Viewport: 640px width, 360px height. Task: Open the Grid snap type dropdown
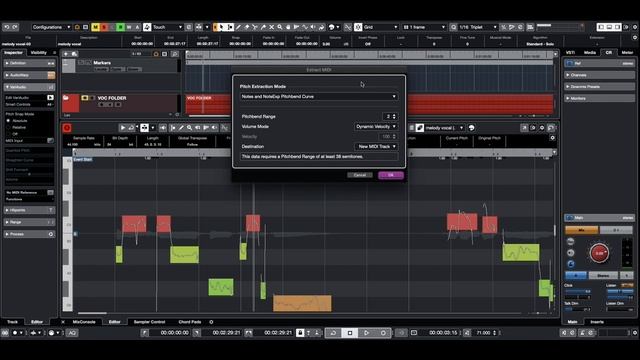click(x=380, y=27)
